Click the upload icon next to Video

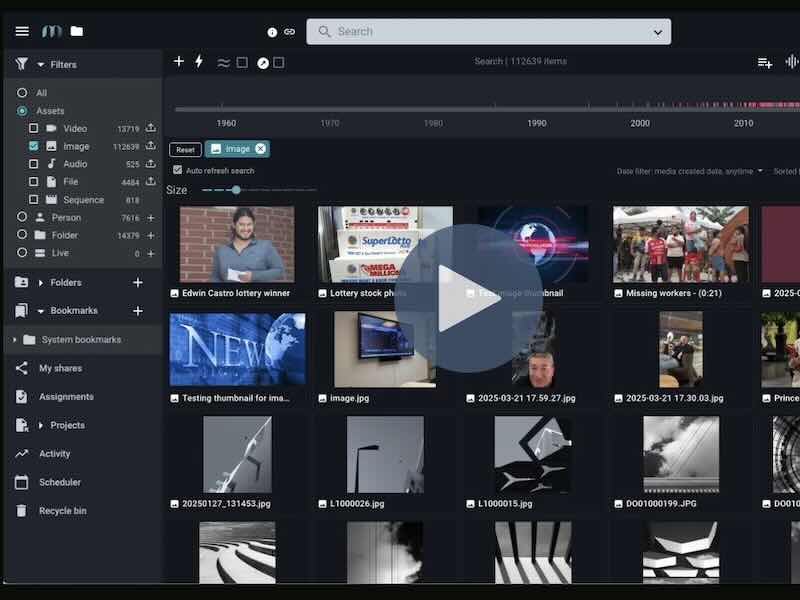tap(151, 128)
